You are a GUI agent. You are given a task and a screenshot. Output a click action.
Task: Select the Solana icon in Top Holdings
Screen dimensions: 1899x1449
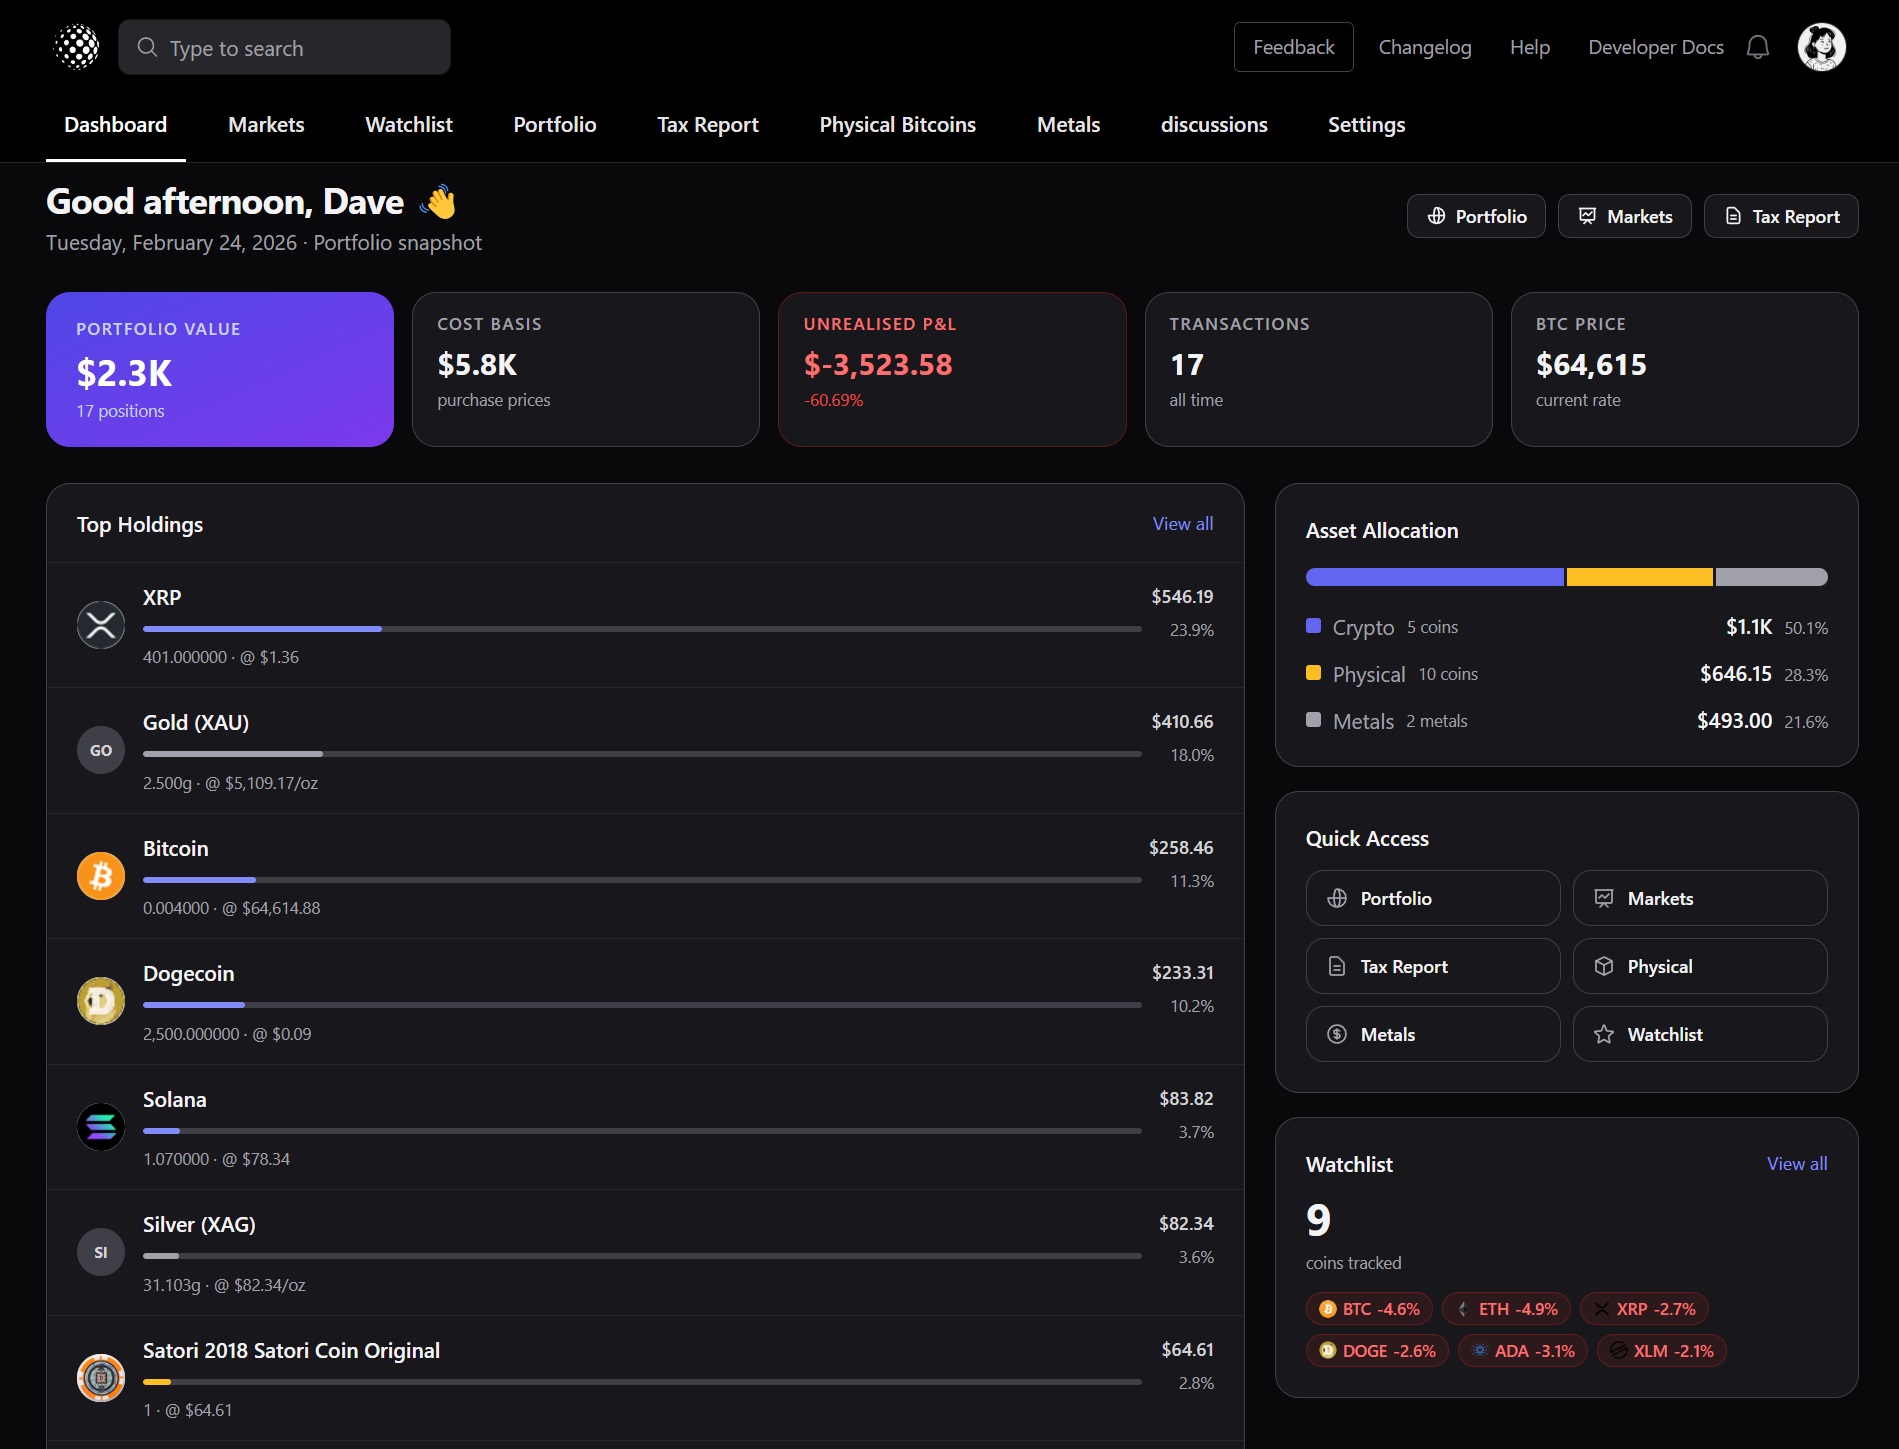point(100,1127)
